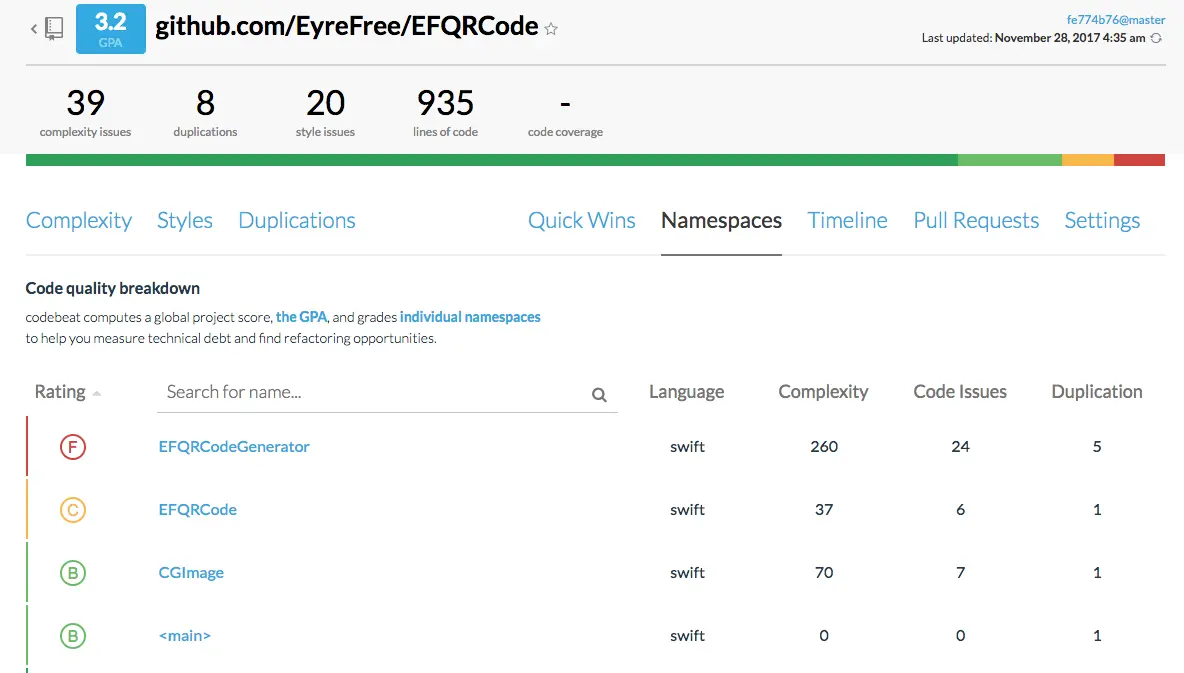Click the 935 lines of code stat
The height and width of the screenshot is (673, 1184).
coord(446,113)
